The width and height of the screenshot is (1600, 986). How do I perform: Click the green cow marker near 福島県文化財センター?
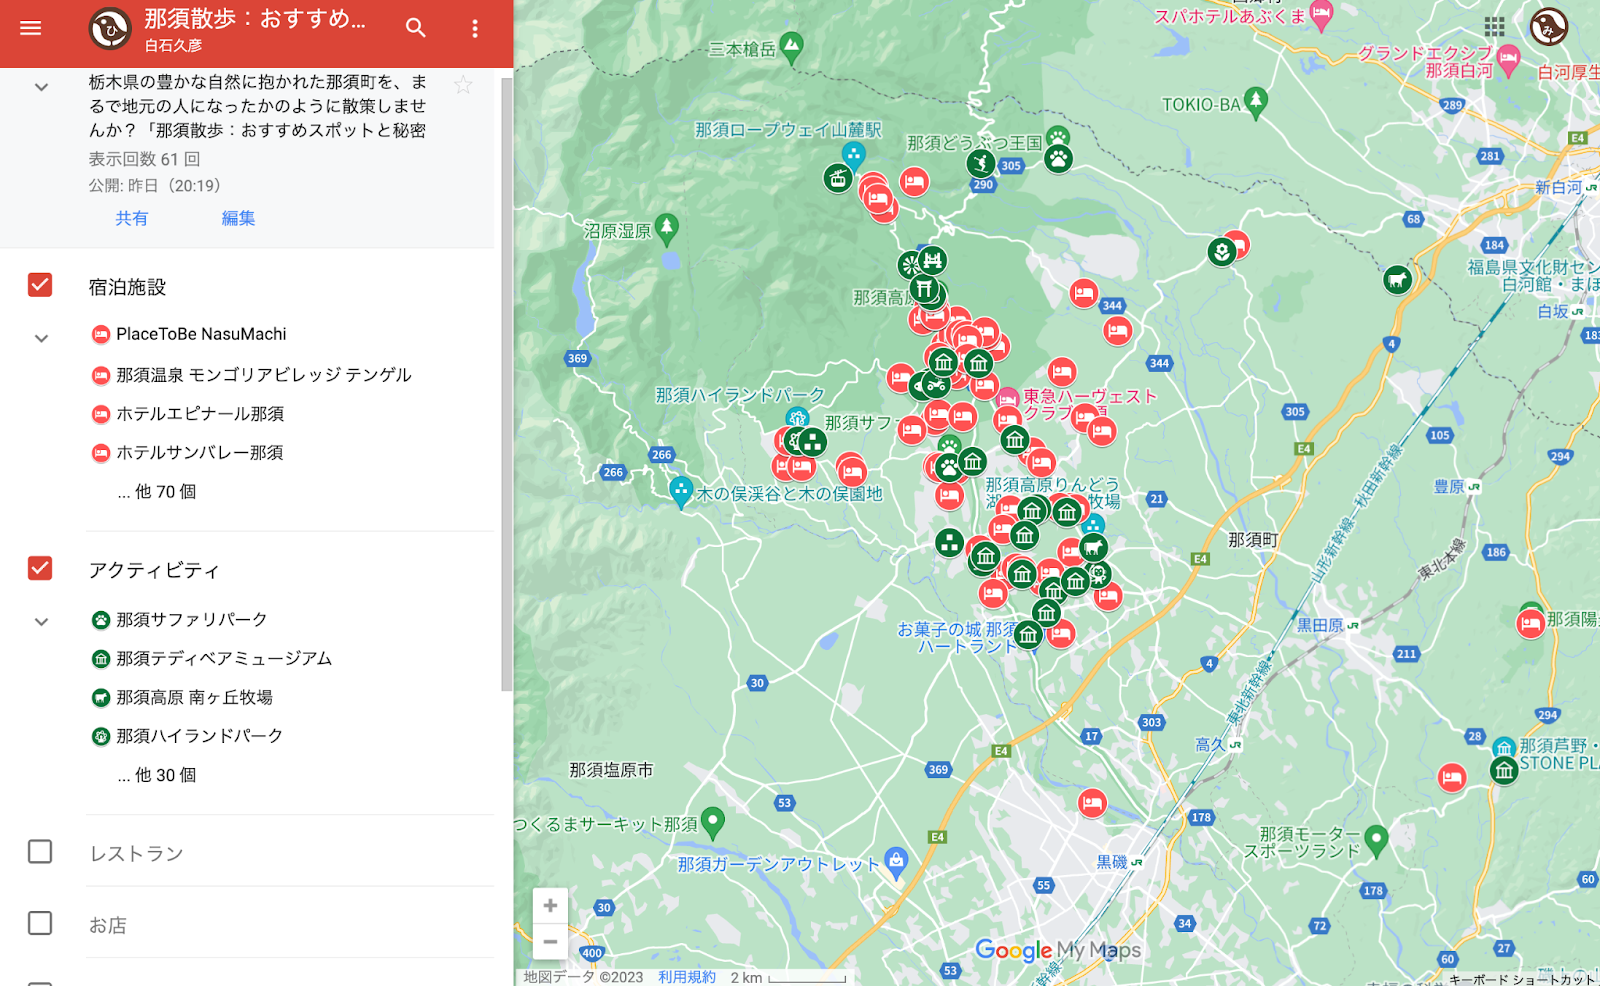[1397, 279]
